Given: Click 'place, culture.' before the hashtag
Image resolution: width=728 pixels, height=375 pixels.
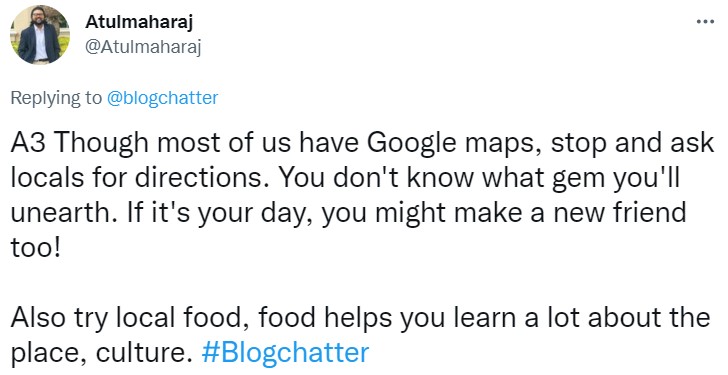Looking at the screenshot, I should pyautogui.click(x=101, y=353).
